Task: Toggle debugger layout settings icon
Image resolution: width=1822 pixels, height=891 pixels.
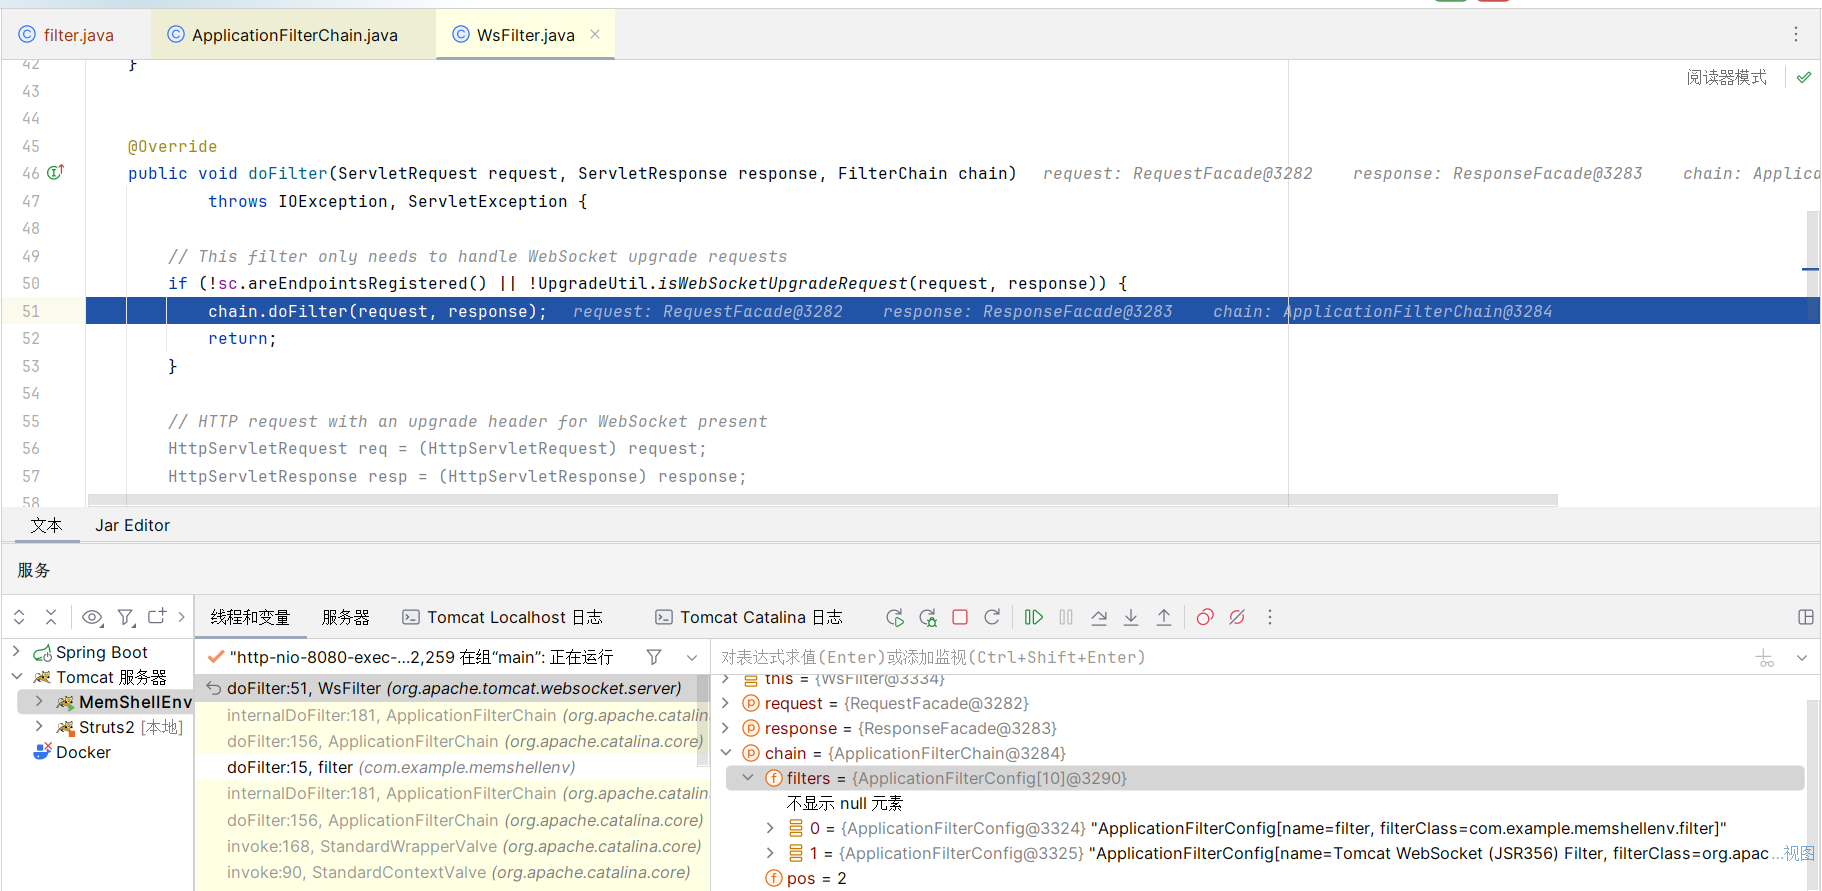Action: point(1806,617)
